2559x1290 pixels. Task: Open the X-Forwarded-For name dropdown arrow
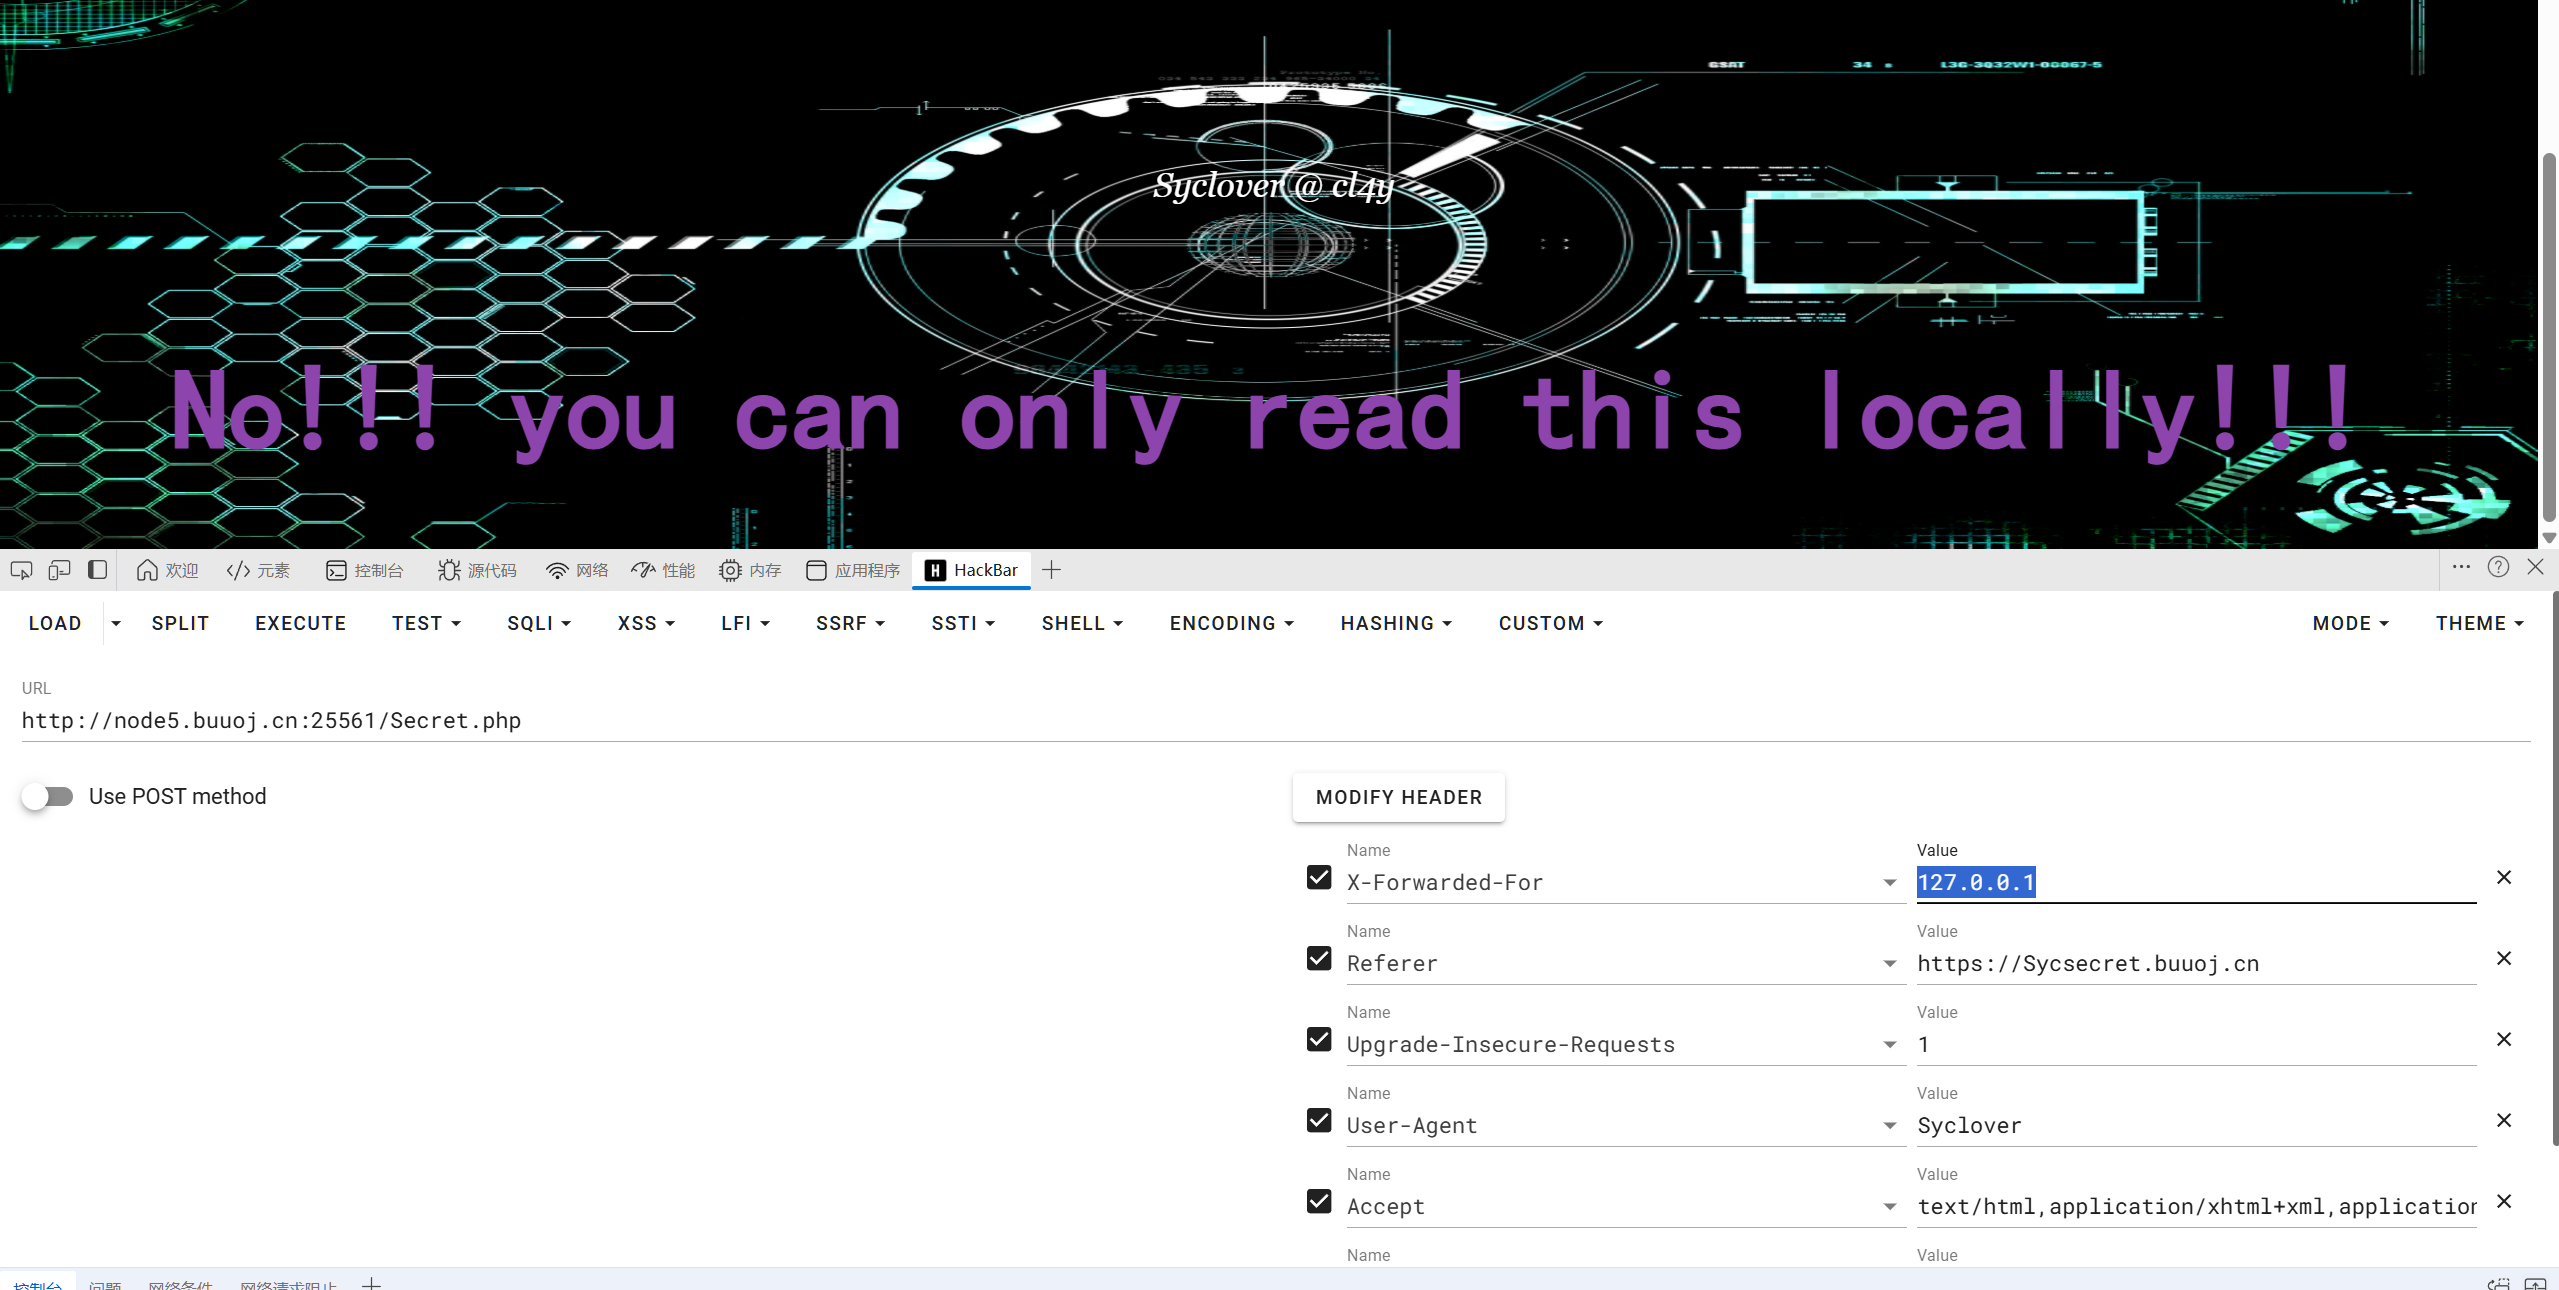[1889, 882]
